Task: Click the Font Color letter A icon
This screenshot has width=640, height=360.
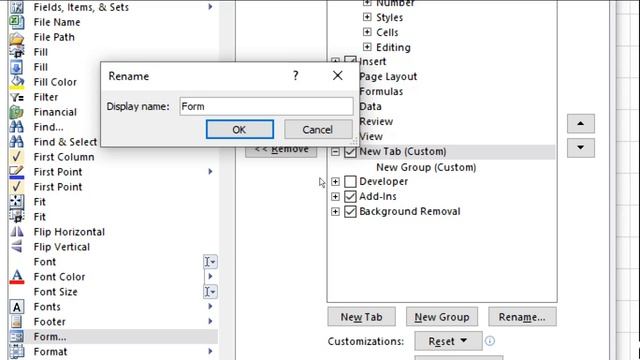Action: (x=16, y=277)
